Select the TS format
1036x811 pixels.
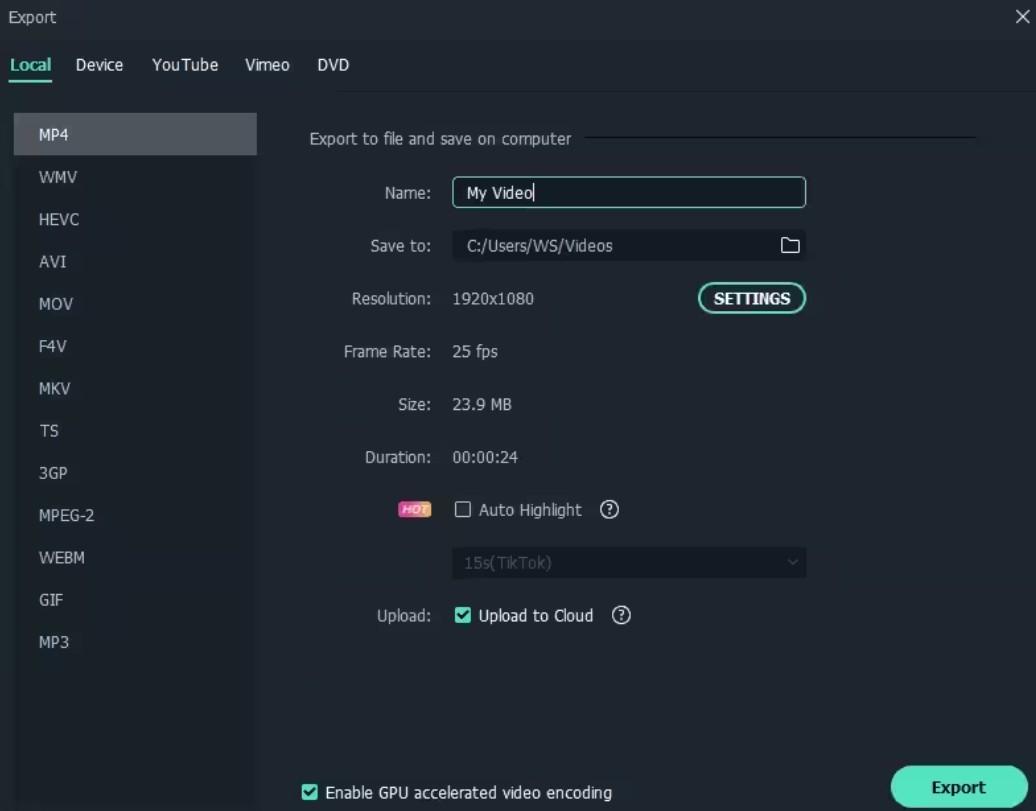[135, 430]
